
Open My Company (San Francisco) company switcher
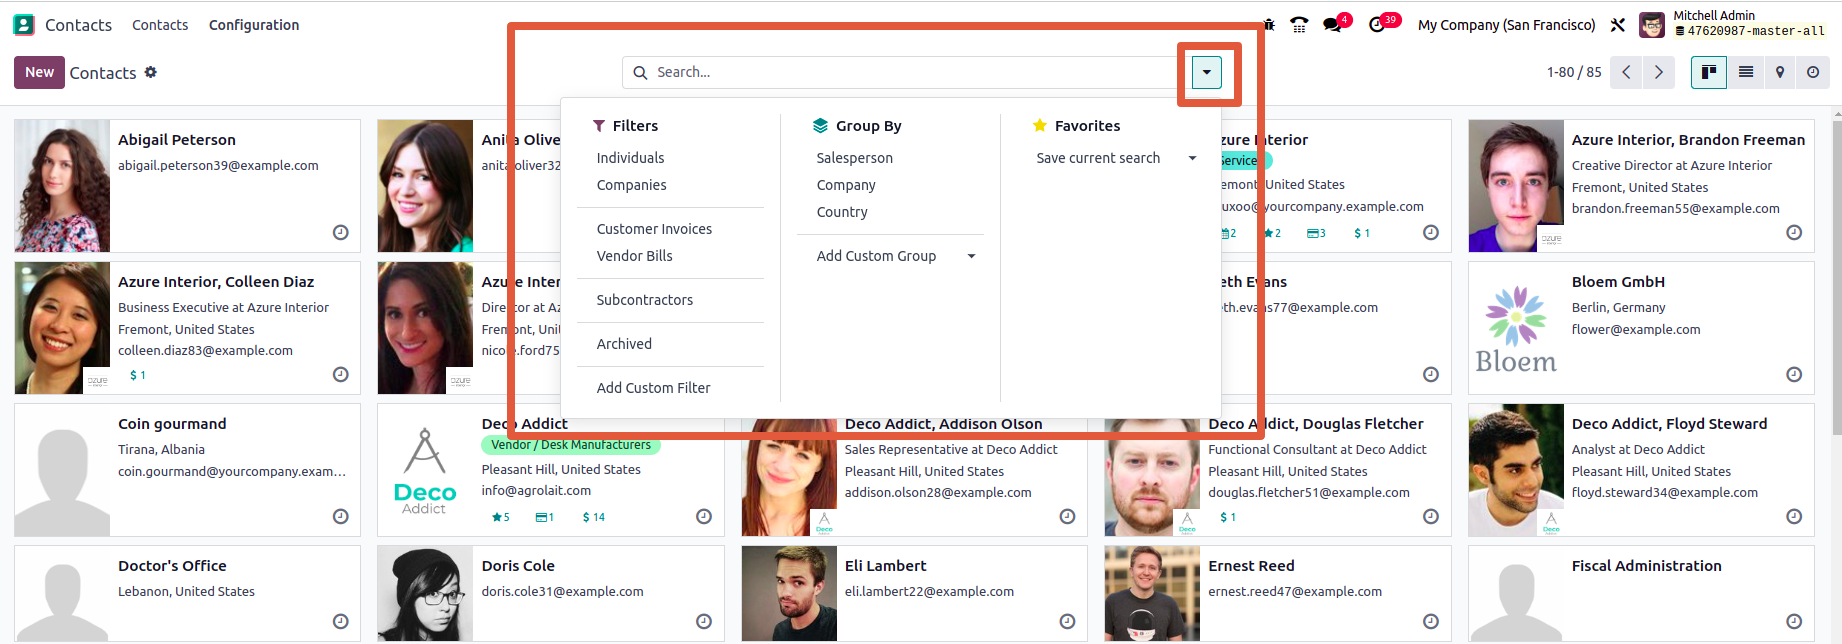coord(1506,25)
